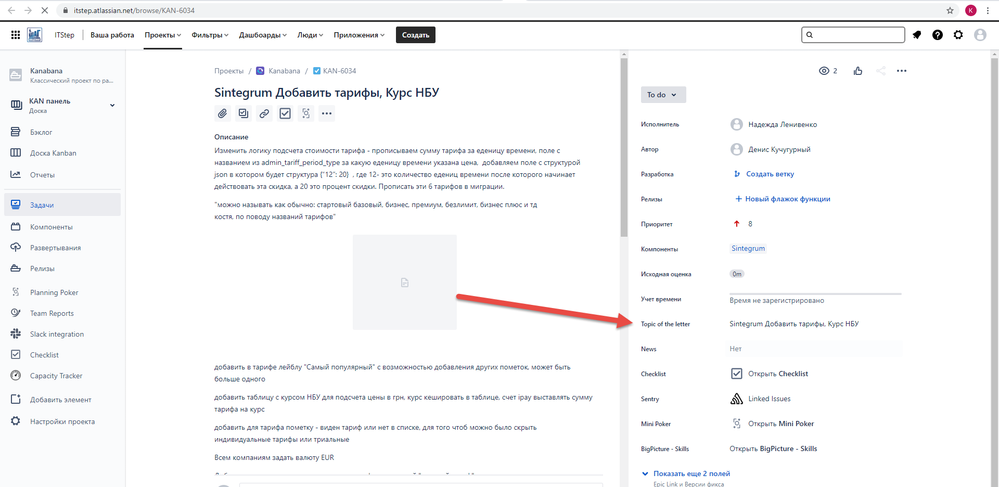Click the browser back arrow
Image resolution: width=999 pixels, height=487 pixels.
11,10
